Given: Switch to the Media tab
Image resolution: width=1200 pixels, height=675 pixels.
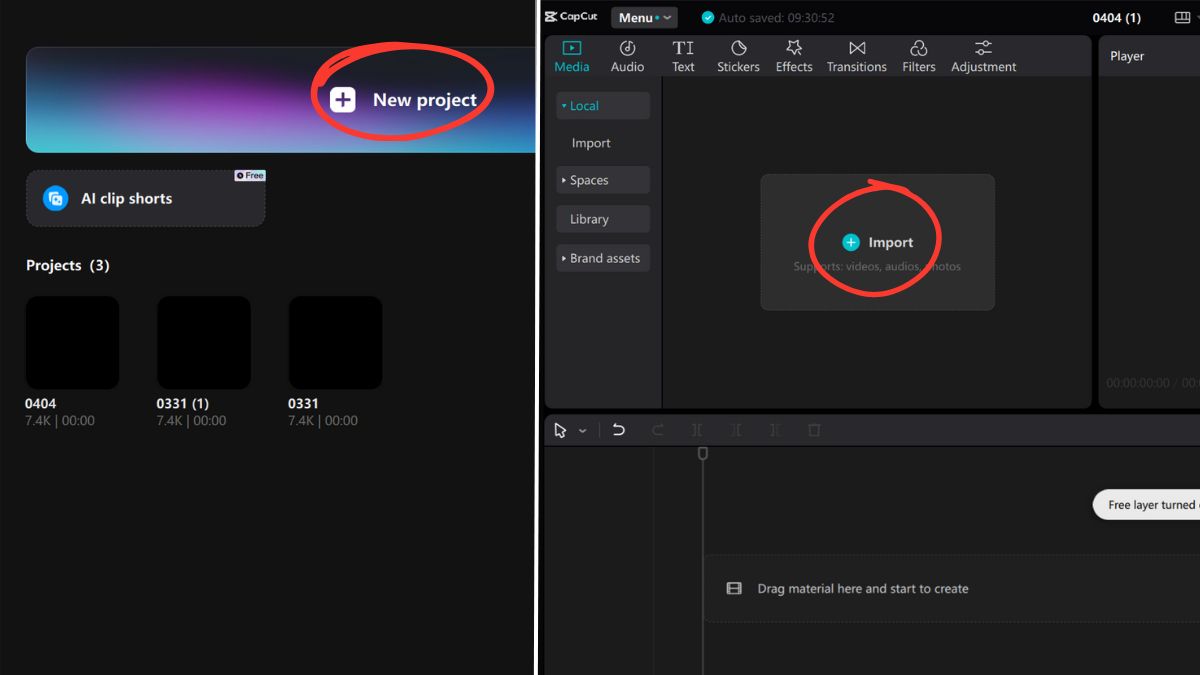Looking at the screenshot, I should pos(572,56).
